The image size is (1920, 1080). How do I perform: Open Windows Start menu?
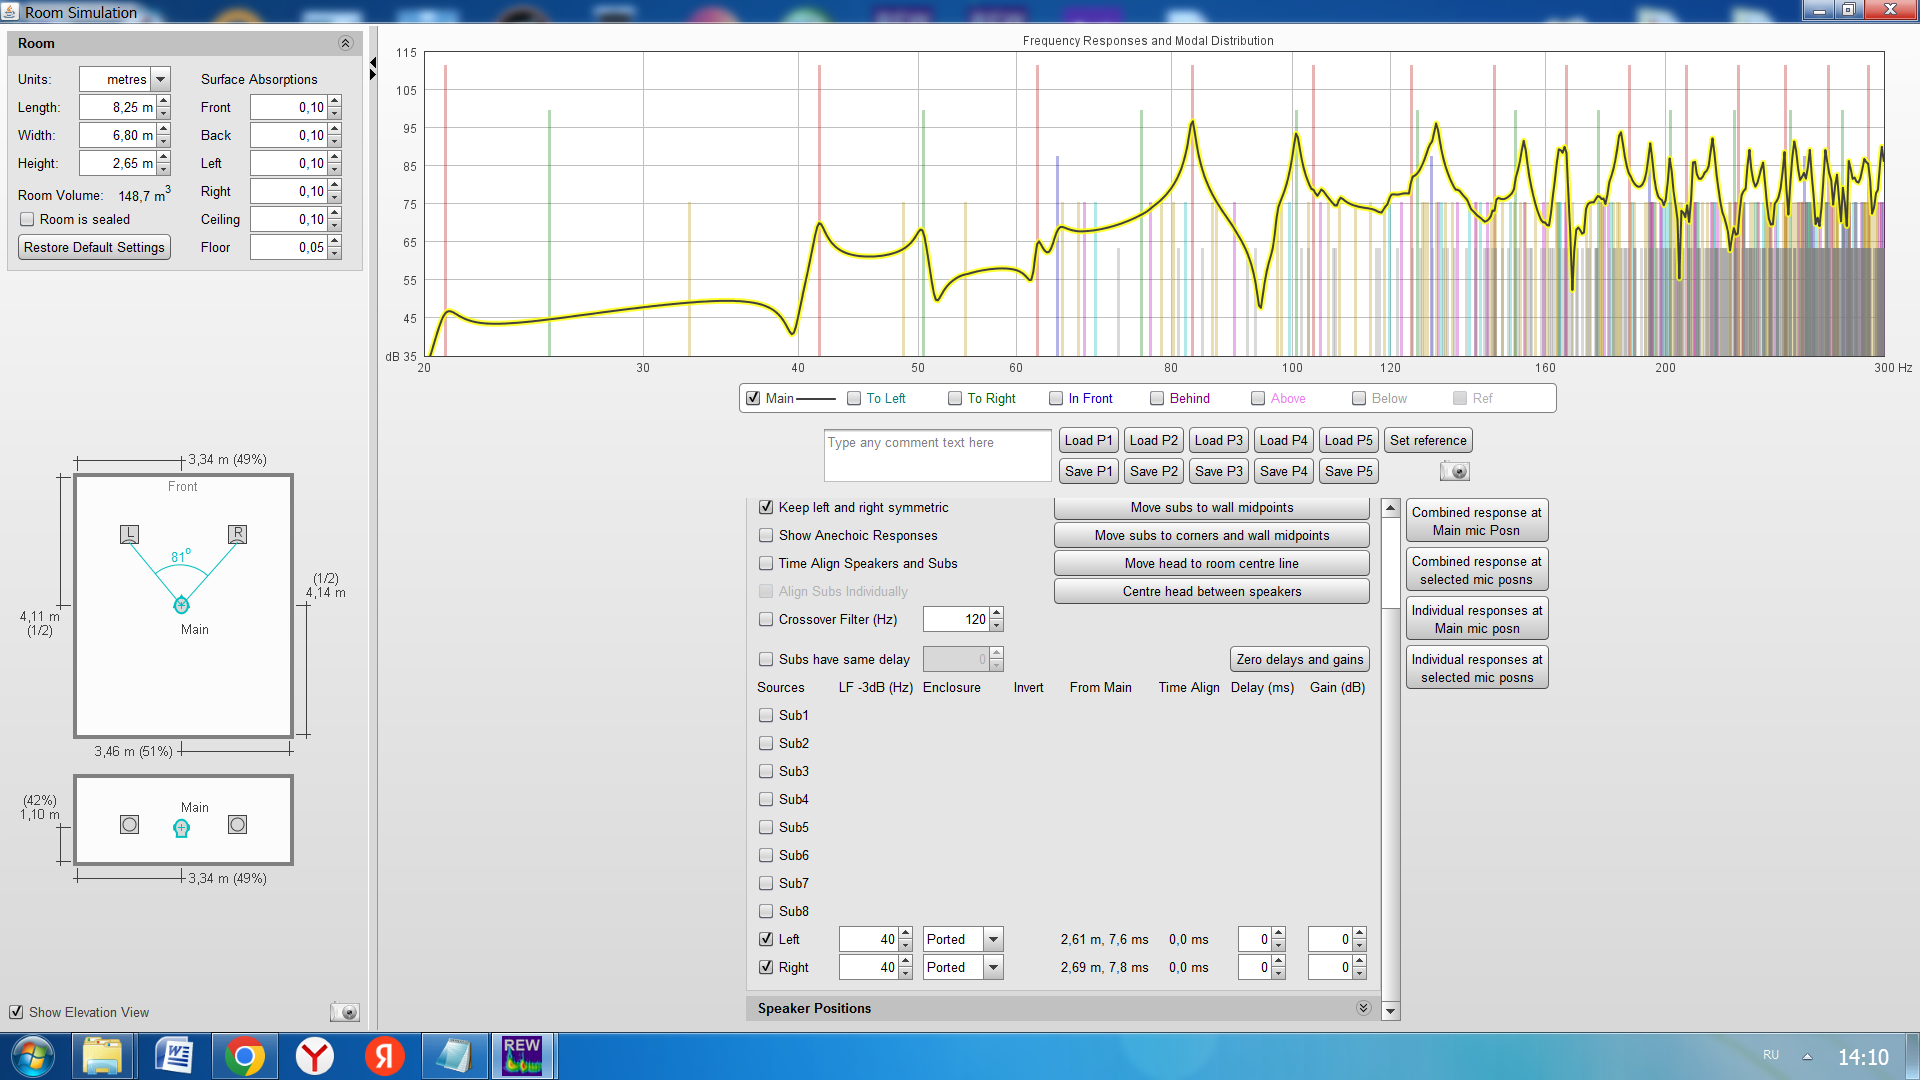33,1056
